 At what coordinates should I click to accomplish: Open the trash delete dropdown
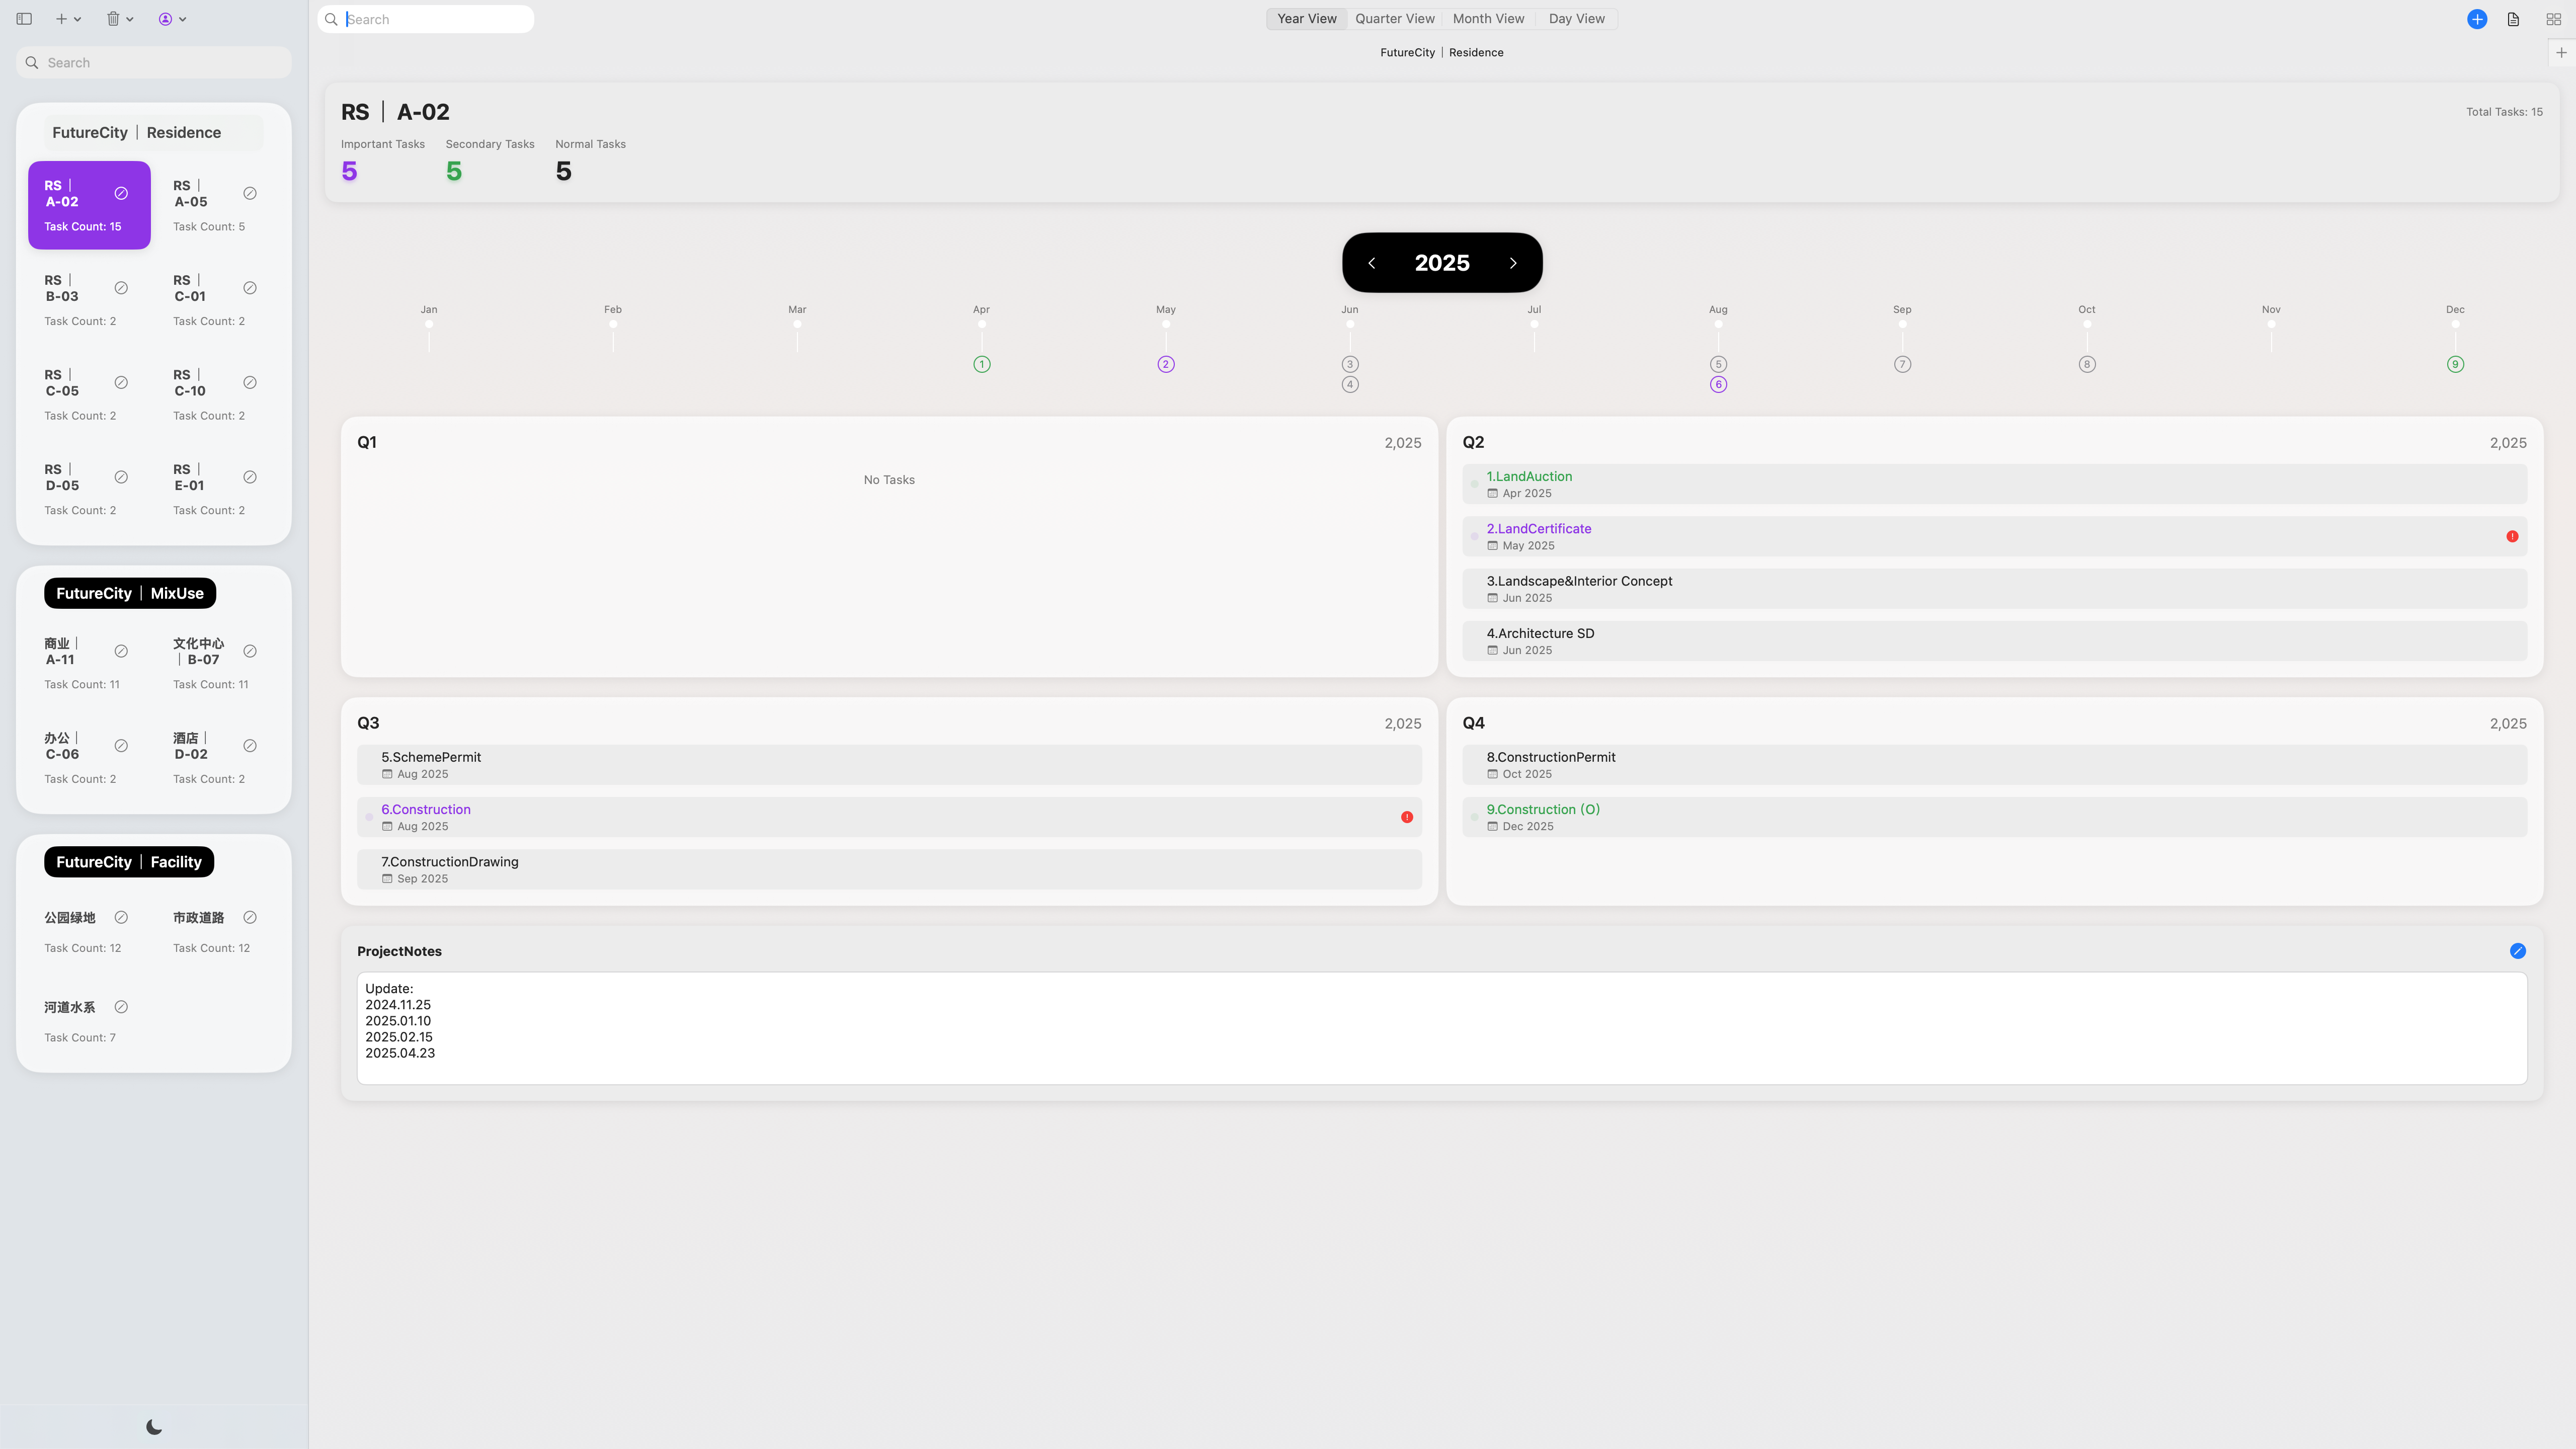coord(119,19)
